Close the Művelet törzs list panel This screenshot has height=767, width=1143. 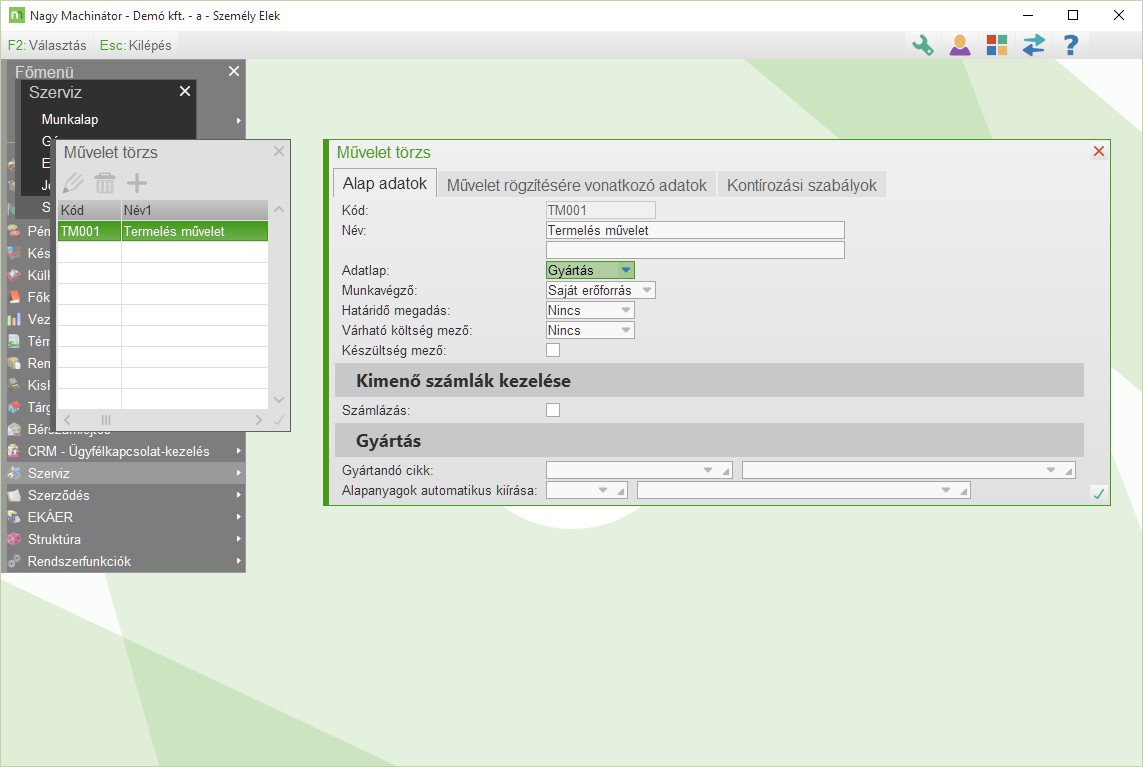(x=278, y=151)
